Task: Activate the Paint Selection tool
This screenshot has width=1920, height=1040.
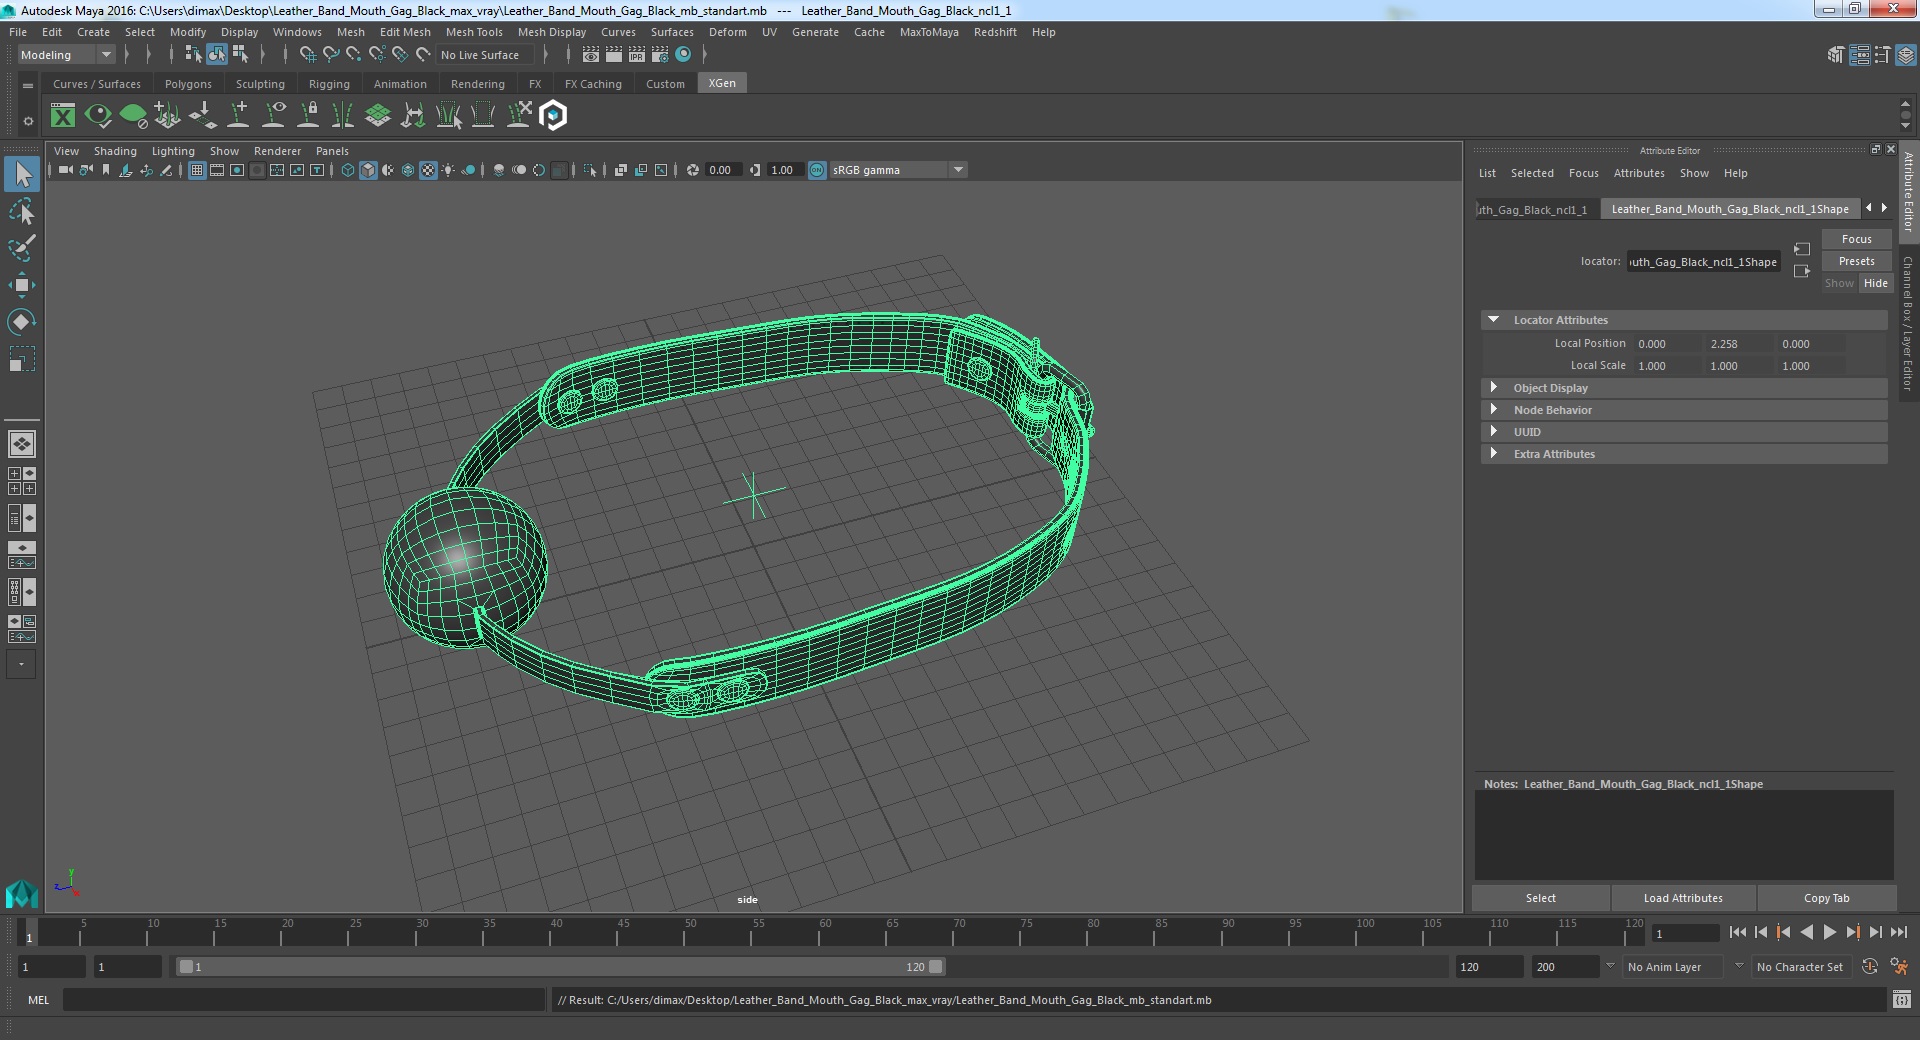Action: point(21,248)
